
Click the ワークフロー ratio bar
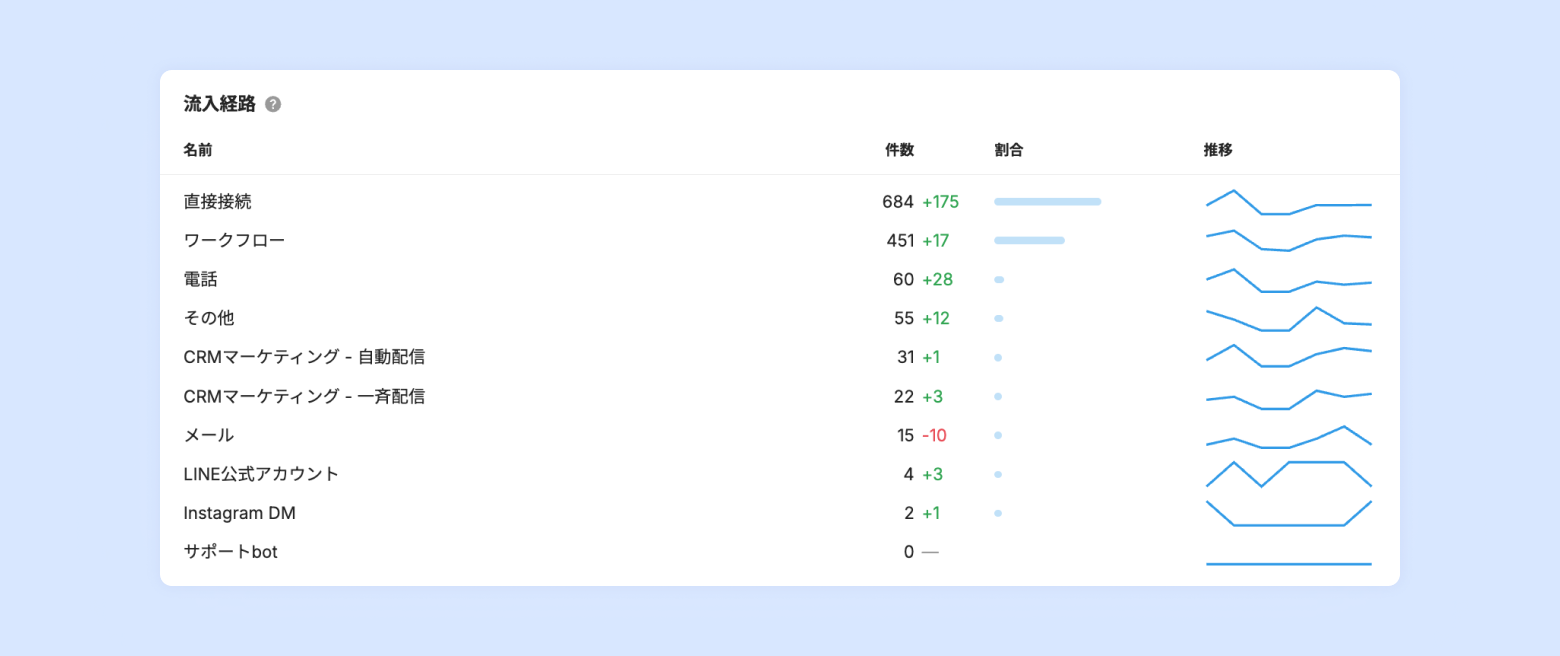tap(1029, 240)
